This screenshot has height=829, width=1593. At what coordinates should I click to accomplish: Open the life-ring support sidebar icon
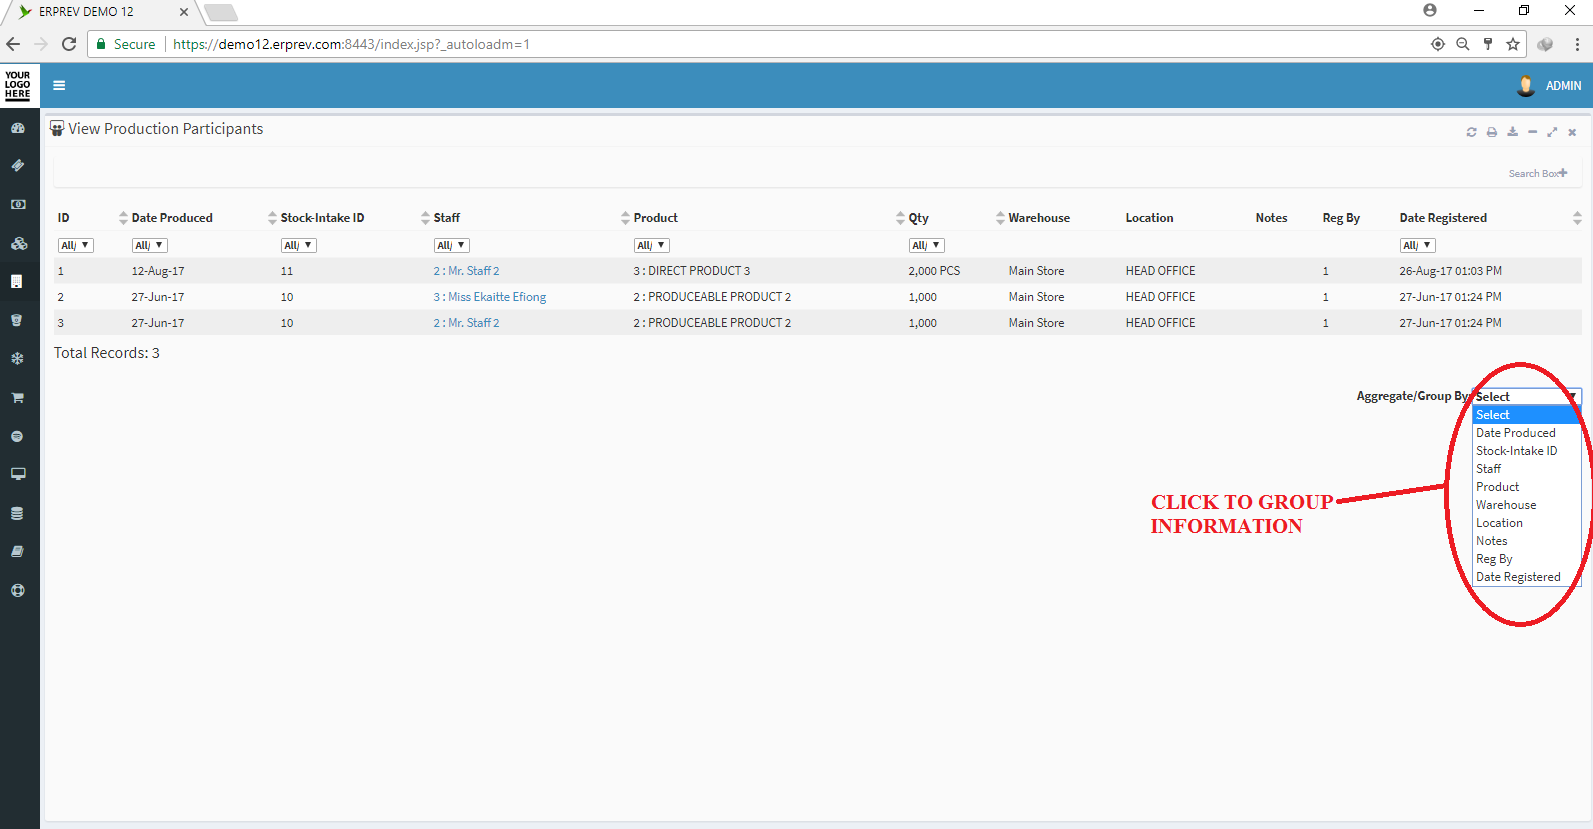point(17,591)
